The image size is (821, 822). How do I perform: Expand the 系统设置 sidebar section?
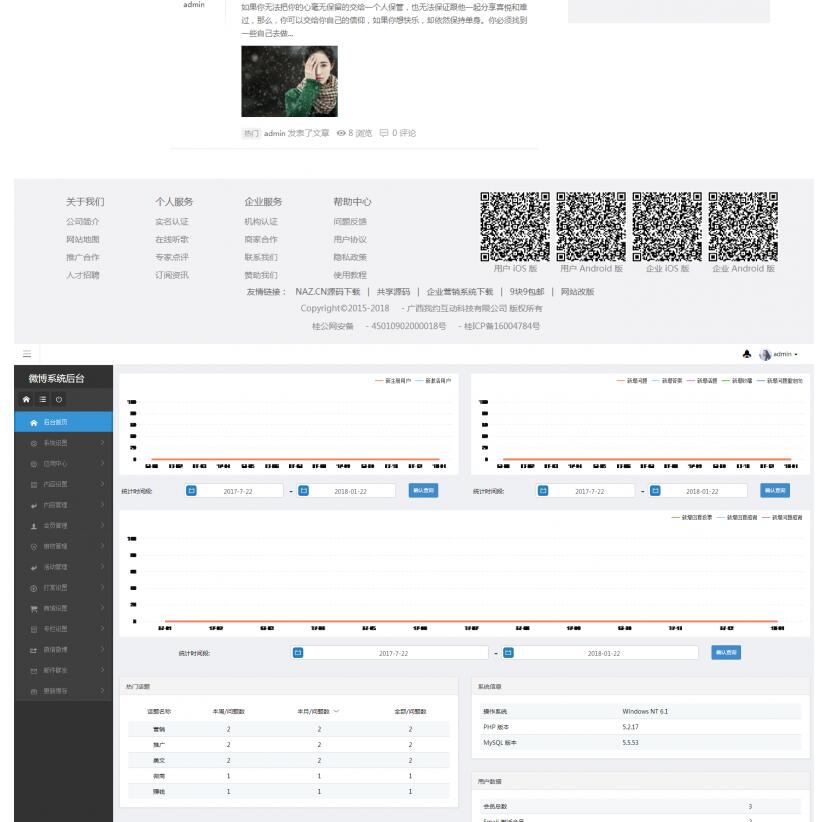[x=60, y=443]
